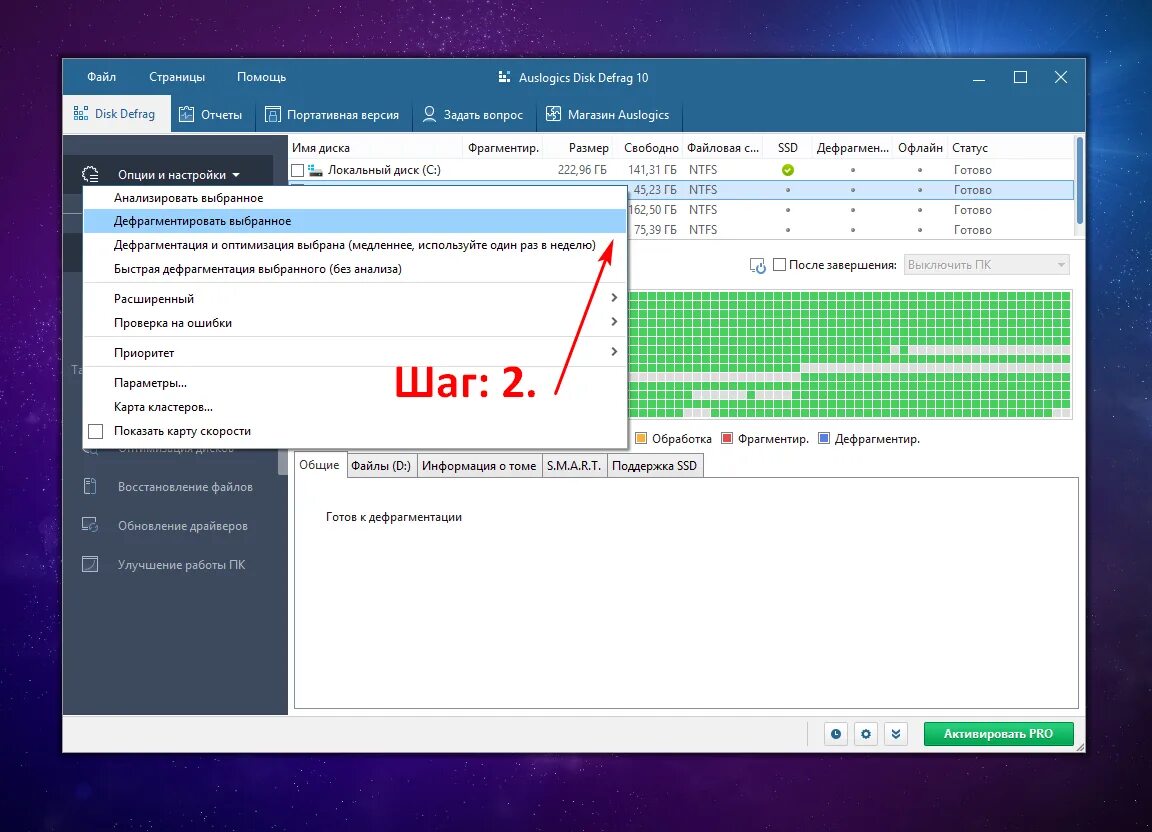Click the green SSD check icon
This screenshot has width=1152, height=832.
pyautogui.click(x=788, y=170)
